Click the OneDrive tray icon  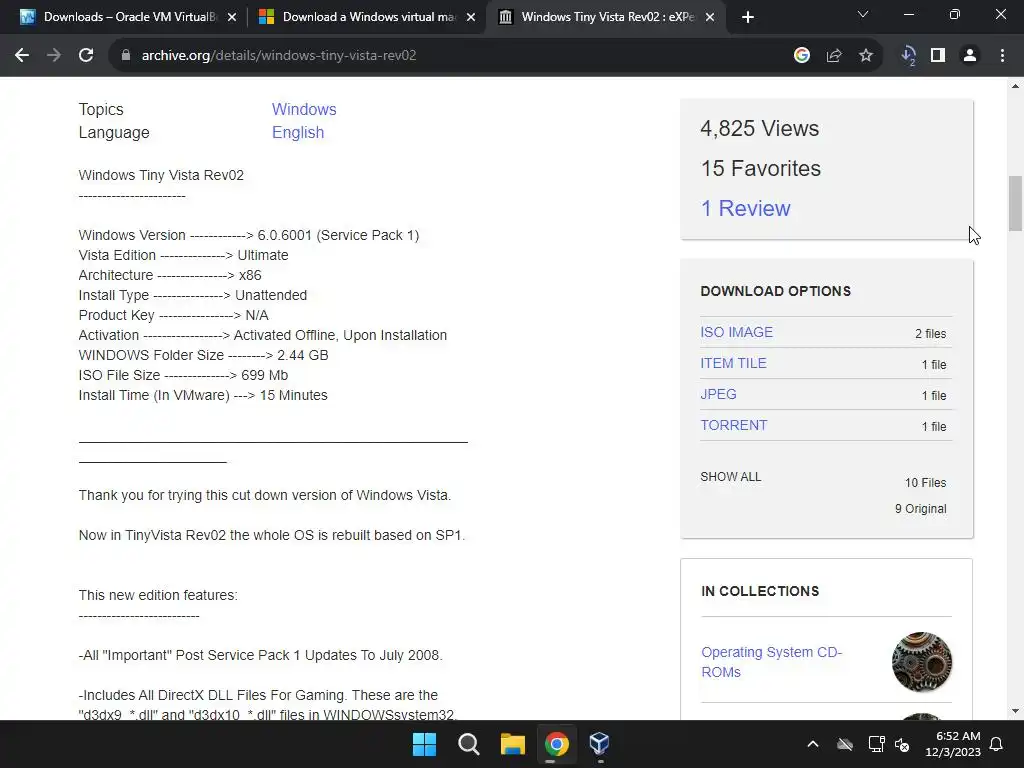click(845, 744)
